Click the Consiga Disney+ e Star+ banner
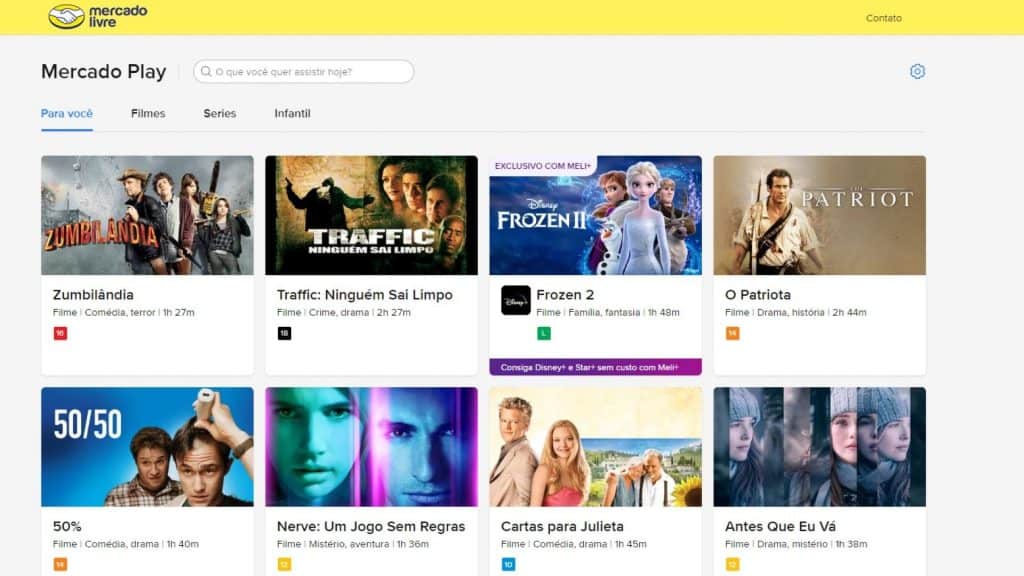 [x=596, y=367]
